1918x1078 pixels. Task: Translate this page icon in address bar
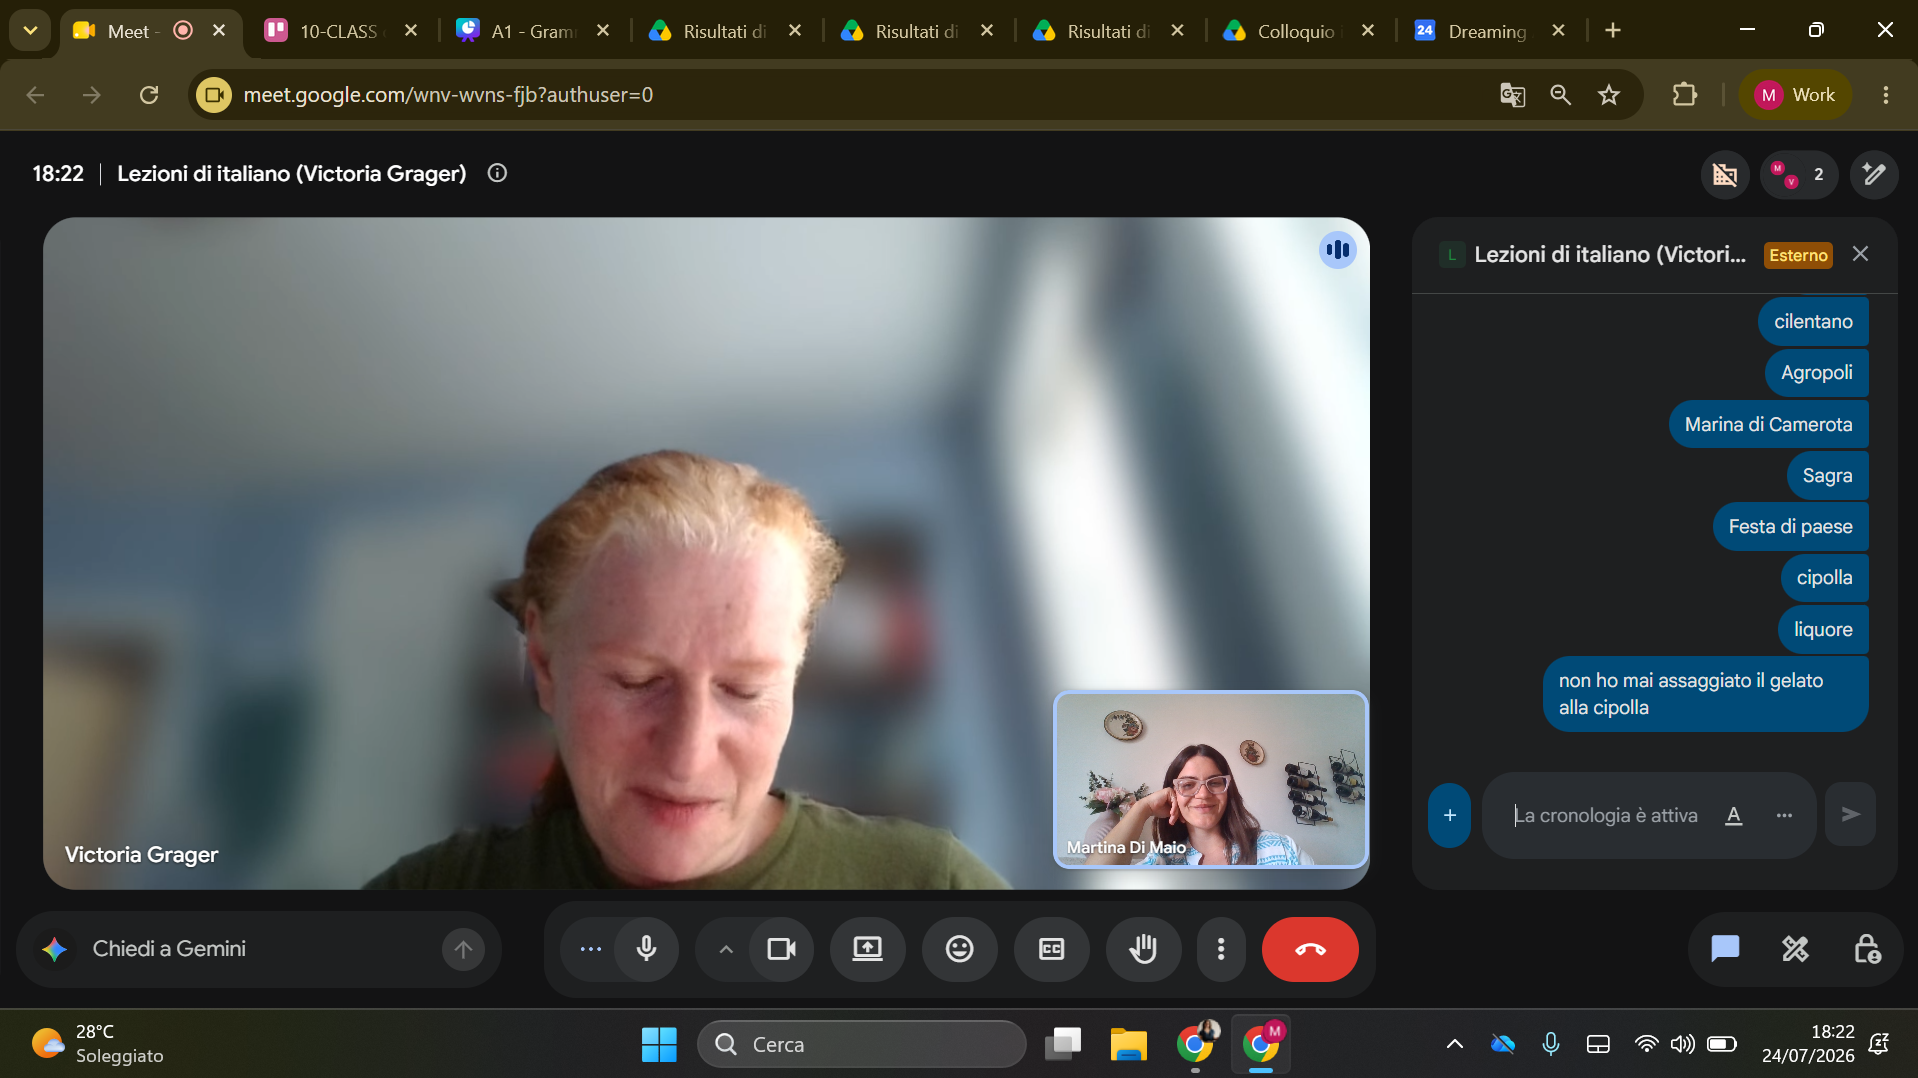(x=1512, y=95)
